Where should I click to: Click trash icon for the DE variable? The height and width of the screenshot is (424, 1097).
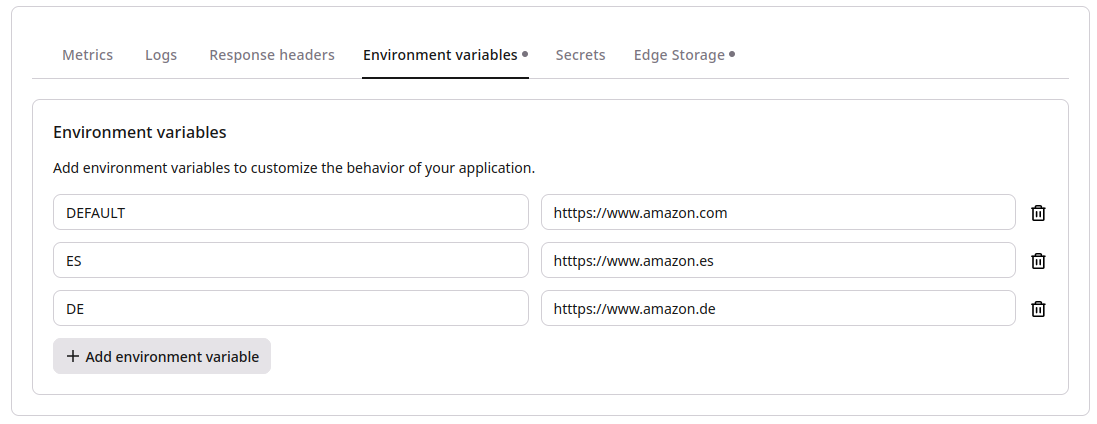(x=1038, y=309)
